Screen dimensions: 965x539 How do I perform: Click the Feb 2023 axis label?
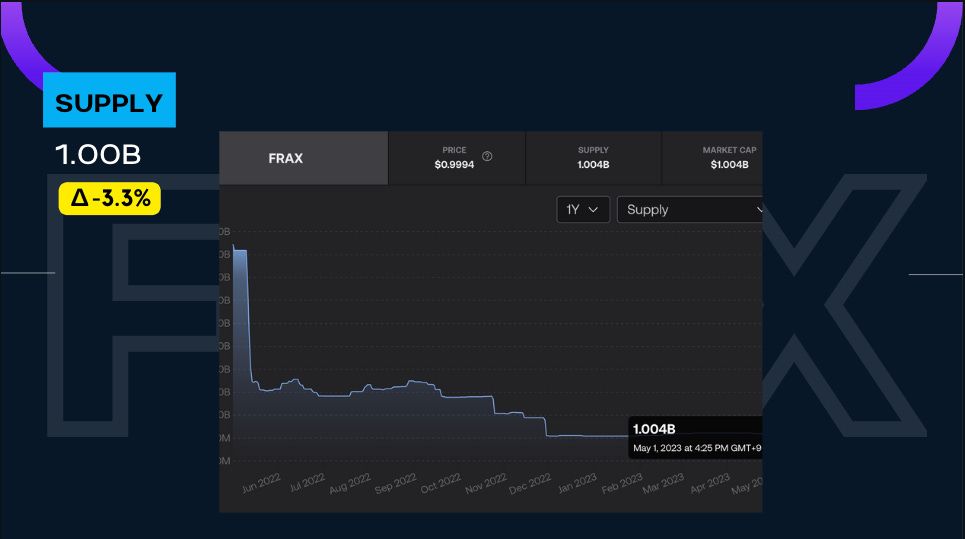tap(623, 485)
